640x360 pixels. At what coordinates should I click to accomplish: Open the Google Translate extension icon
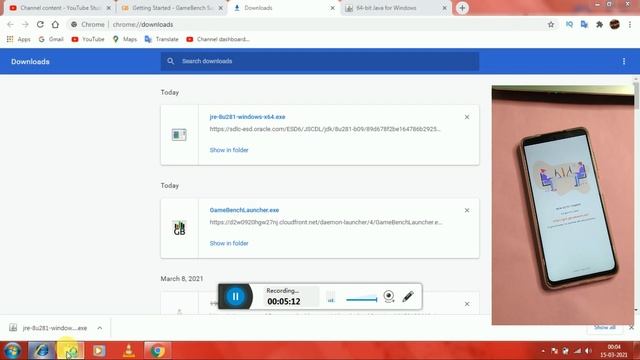point(584,24)
